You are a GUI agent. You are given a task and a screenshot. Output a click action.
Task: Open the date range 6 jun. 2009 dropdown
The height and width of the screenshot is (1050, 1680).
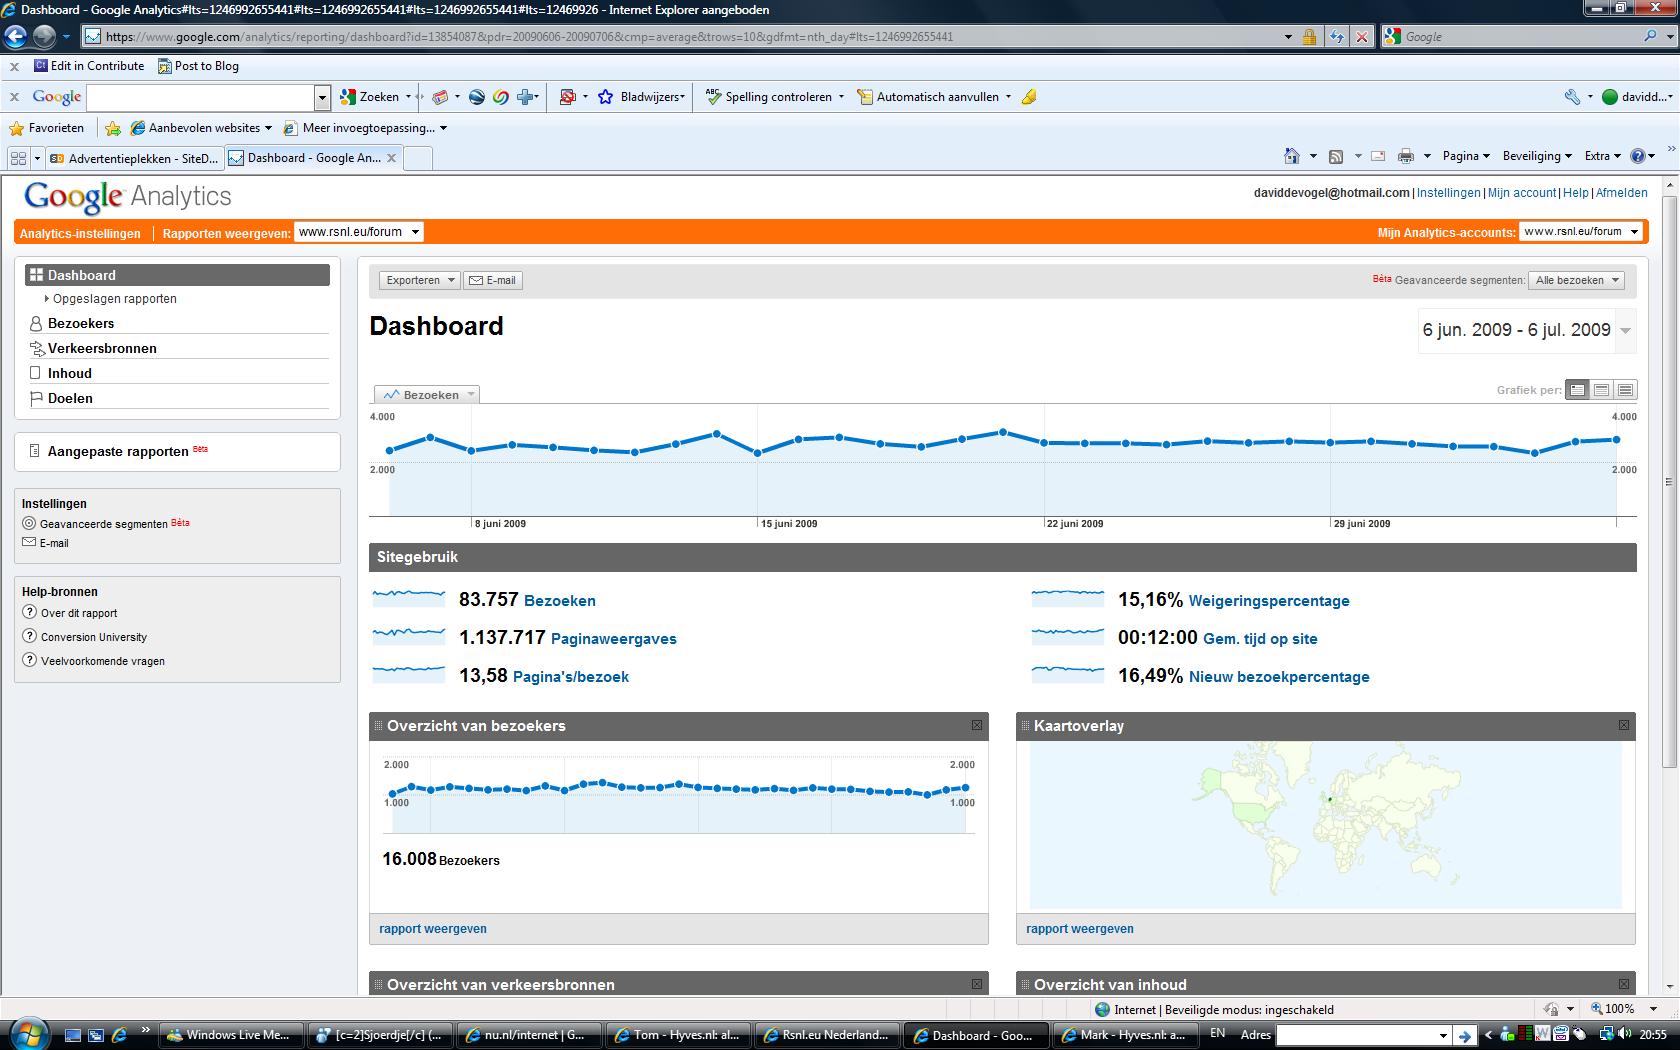coord(1527,330)
